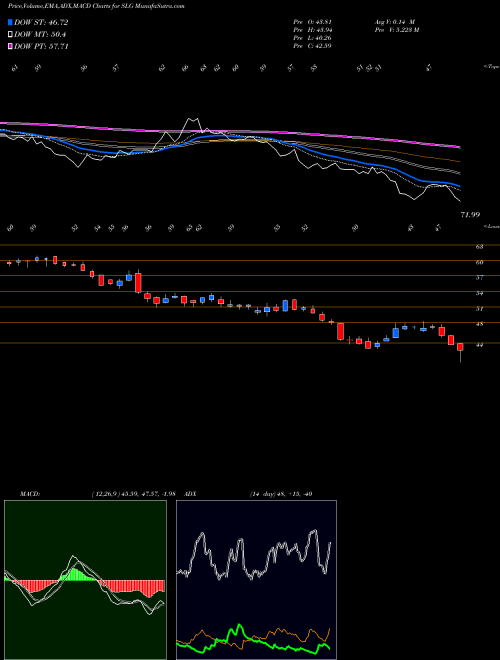The width and height of the screenshot is (500, 660).
Task: Click the 63 price axis label
Action: [x=479, y=247]
